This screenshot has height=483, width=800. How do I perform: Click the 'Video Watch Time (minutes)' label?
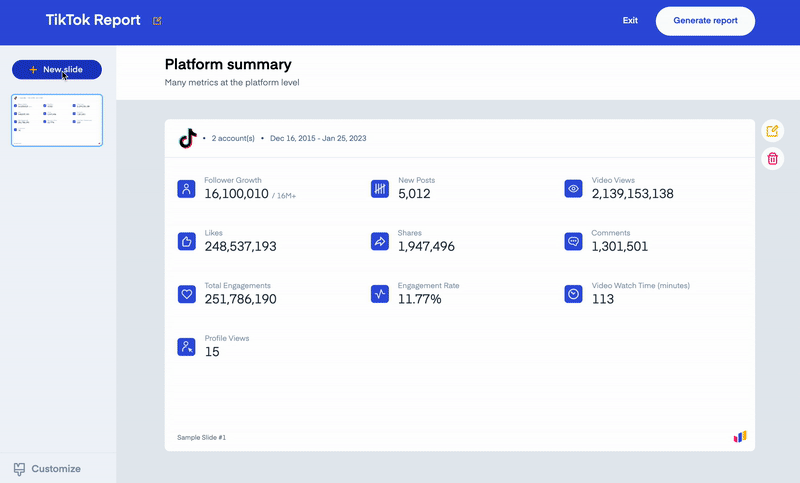[x=640, y=286]
